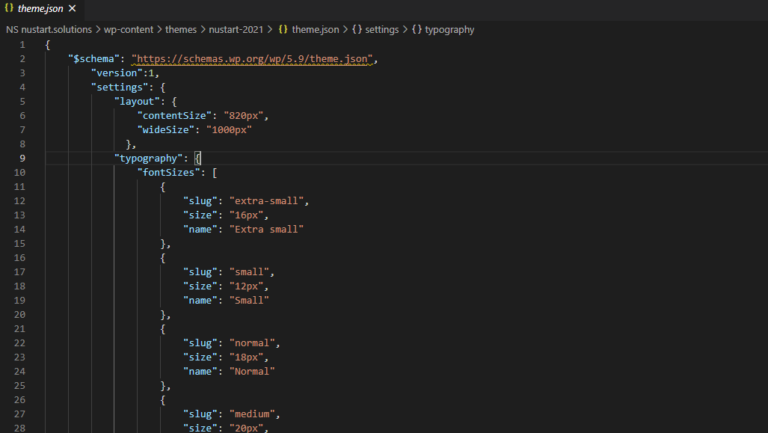Viewport: 768px width, 433px height.
Task: Click line number 1 in gutter
Action: (x=23, y=45)
